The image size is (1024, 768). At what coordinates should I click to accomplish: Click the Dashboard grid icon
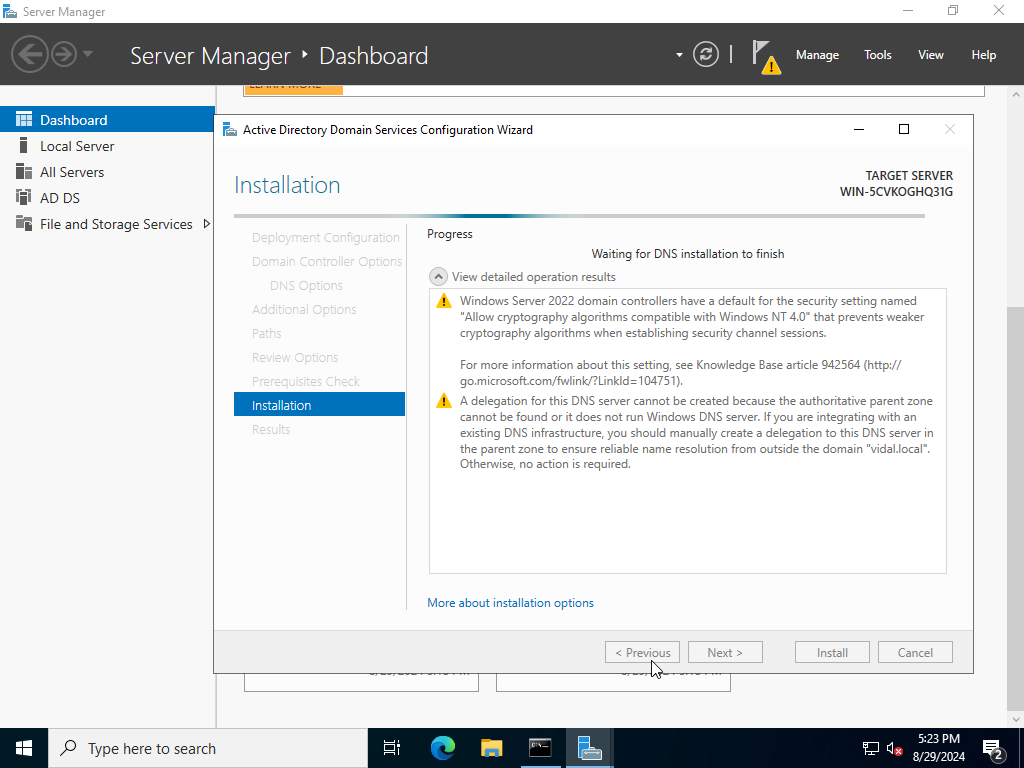point(24,120)
